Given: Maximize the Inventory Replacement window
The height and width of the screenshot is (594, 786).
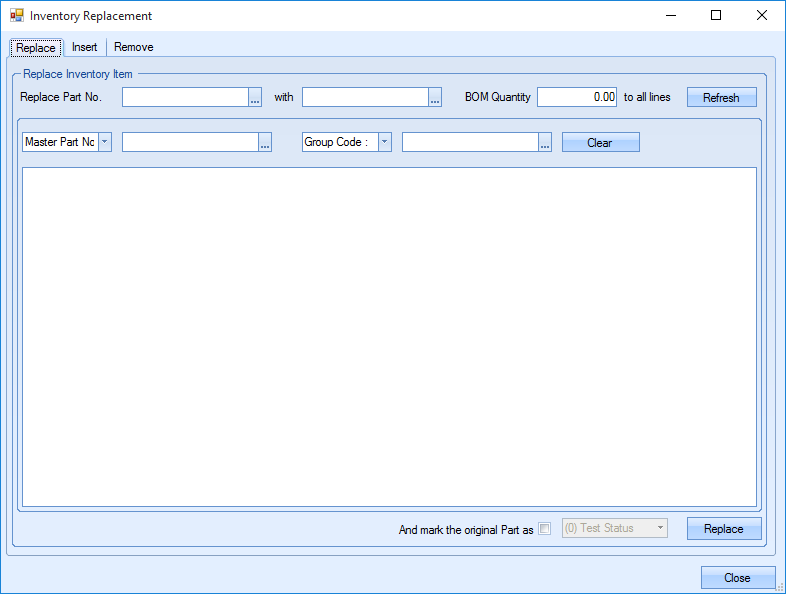Looking at the screenshot, I should pos(716,16).
